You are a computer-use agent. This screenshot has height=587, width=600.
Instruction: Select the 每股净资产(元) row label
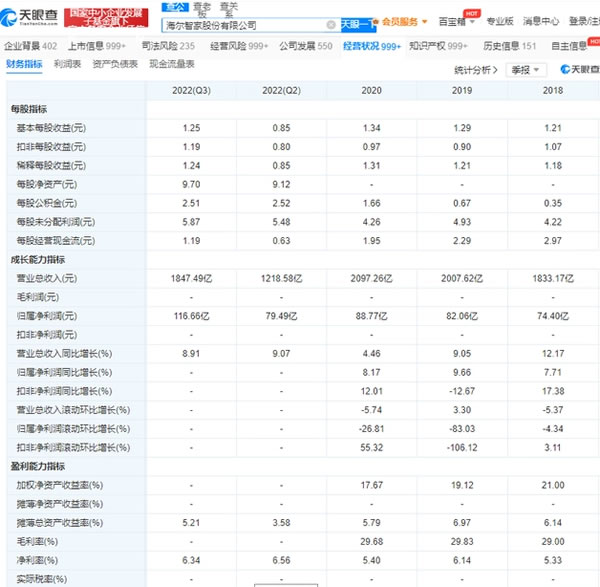pos(47,184)
